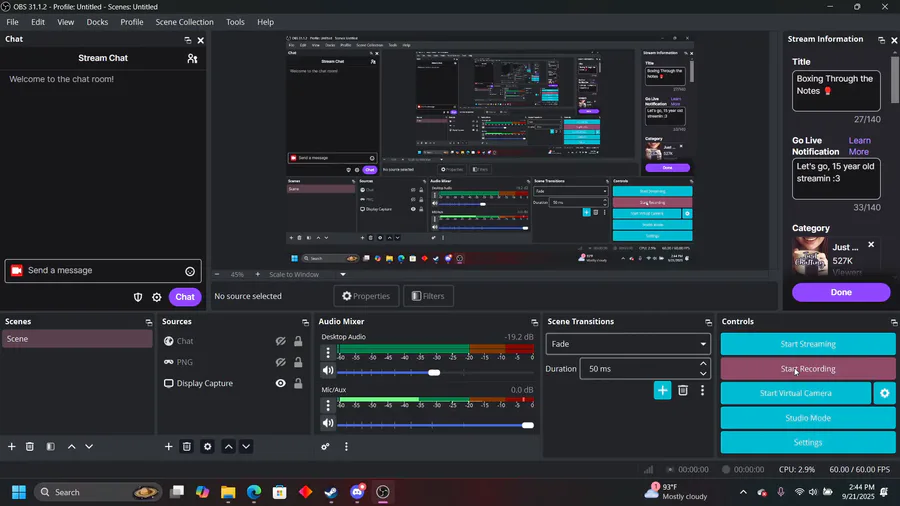This screenshot has width=900, height=506.
Task: Toggle lock on Chat source
Action: (x=298, y=341)
